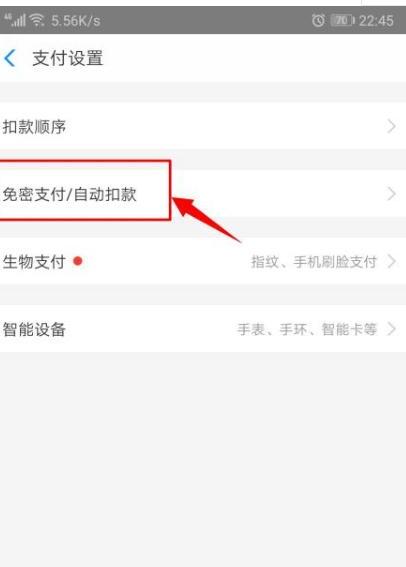Tap the 指纹、手机刷脸支付 description text
The image size is (406, 567).
coord(314,261)
